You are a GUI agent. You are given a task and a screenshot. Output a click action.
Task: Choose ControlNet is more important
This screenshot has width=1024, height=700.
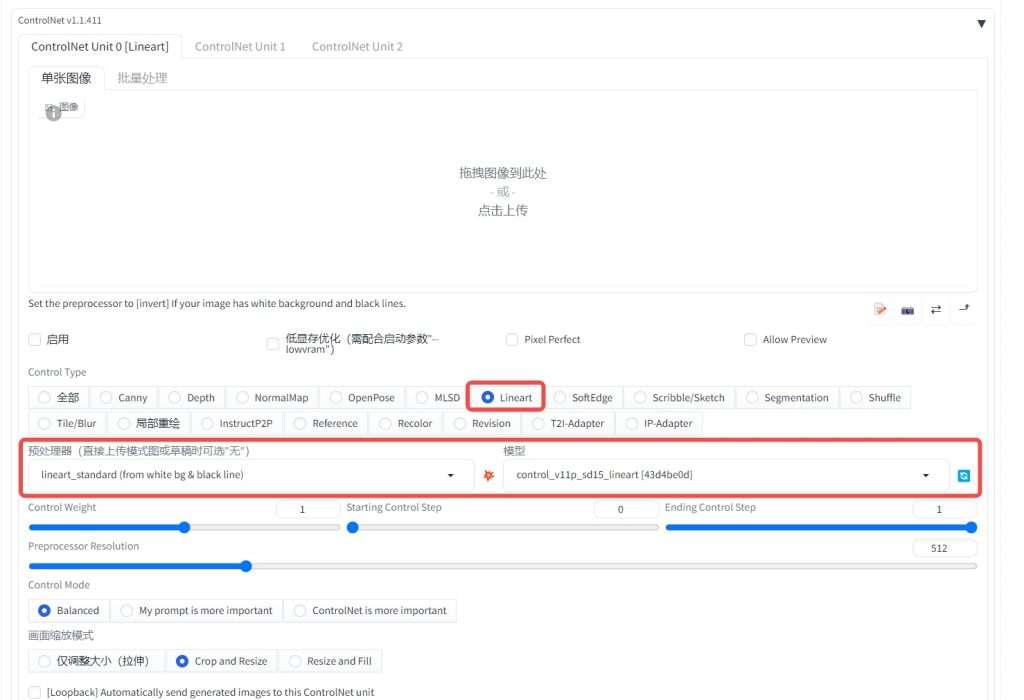click(x=370, y=611)
